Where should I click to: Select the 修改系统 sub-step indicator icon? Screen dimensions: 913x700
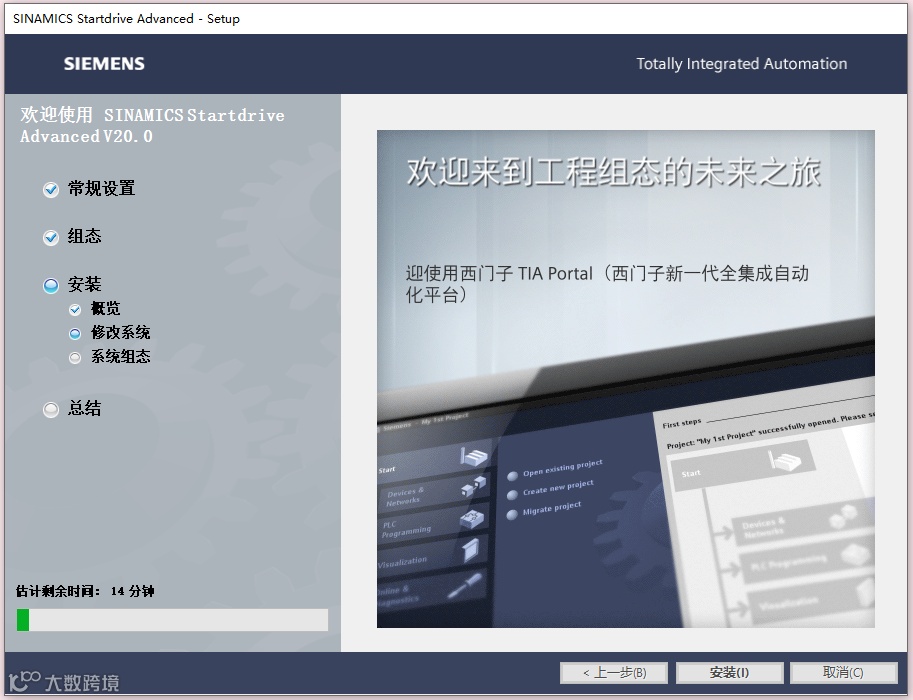click(x=75, y=334)
